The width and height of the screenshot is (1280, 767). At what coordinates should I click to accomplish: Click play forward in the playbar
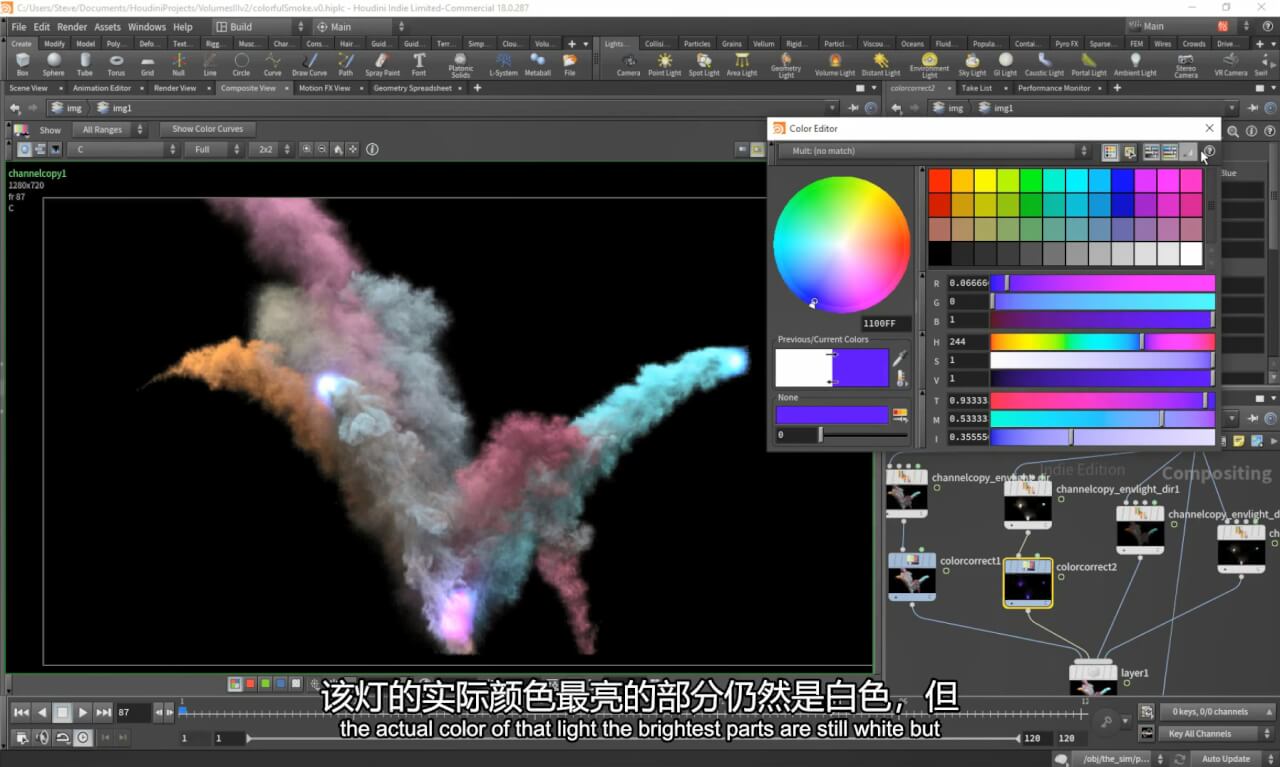click(83, 712)
